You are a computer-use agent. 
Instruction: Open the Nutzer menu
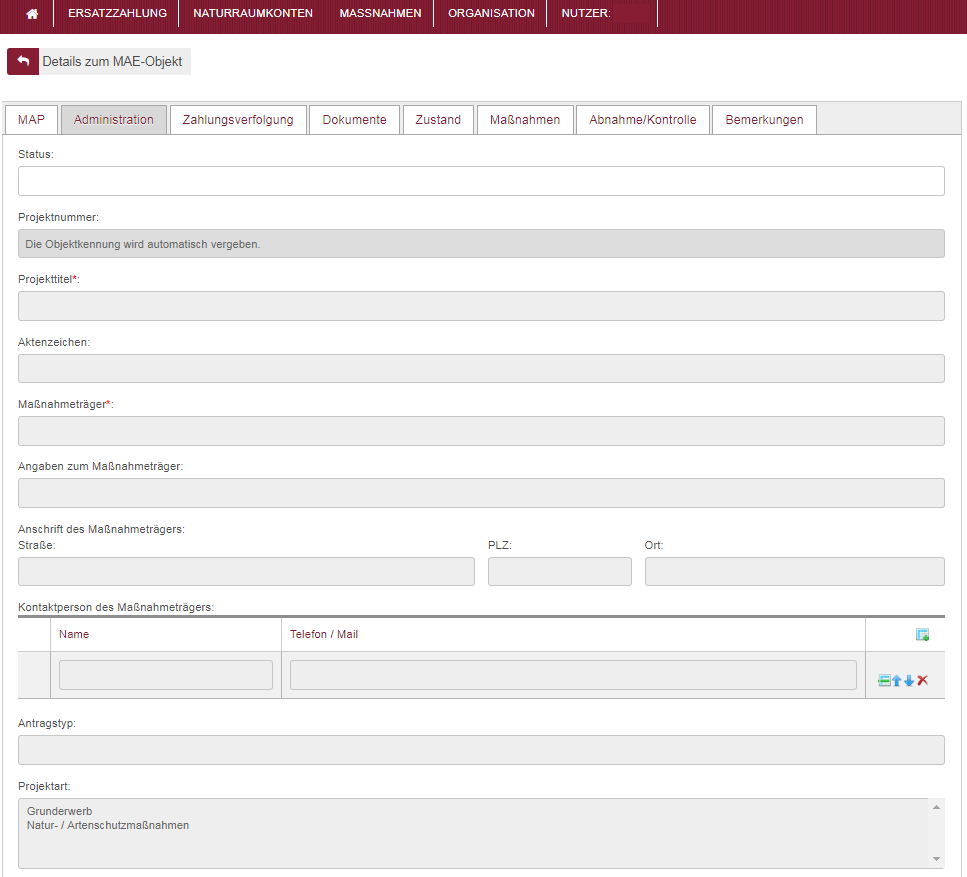point(586,14)
